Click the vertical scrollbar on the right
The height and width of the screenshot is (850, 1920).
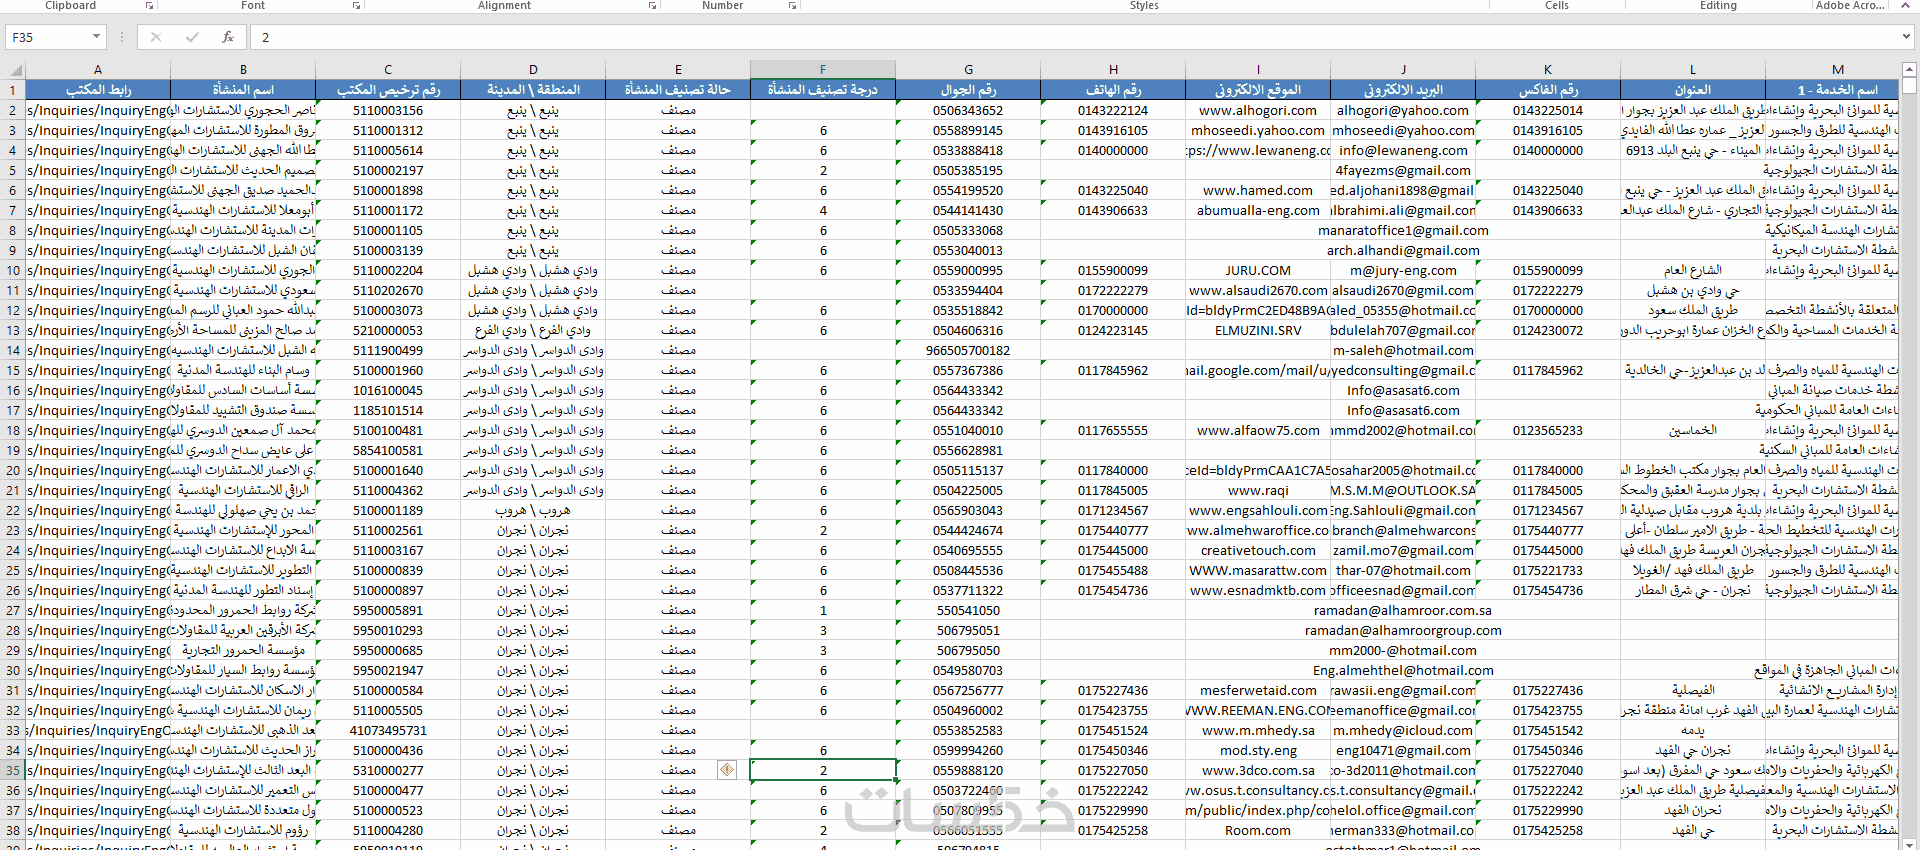(x=1909, y=455)
